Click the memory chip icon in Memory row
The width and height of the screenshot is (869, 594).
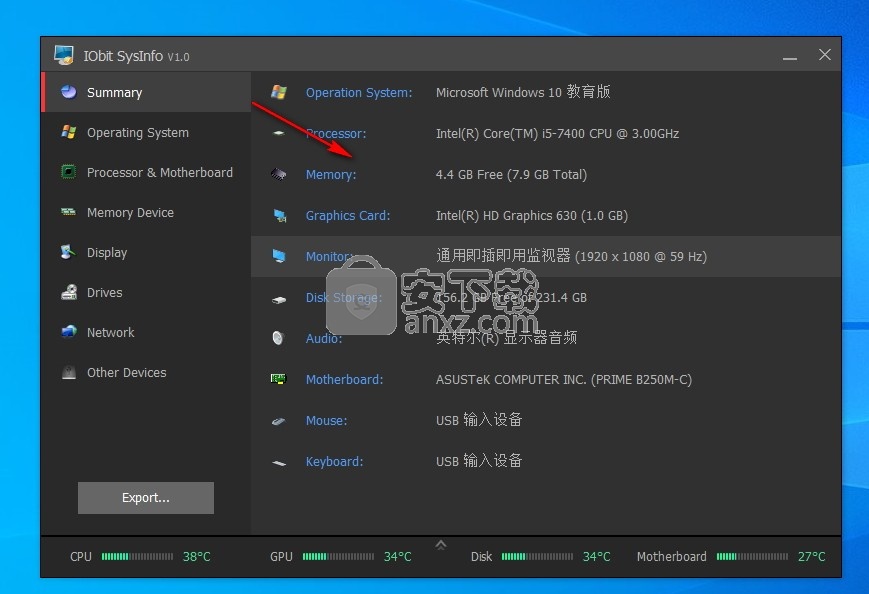click(x=279, y=175)
